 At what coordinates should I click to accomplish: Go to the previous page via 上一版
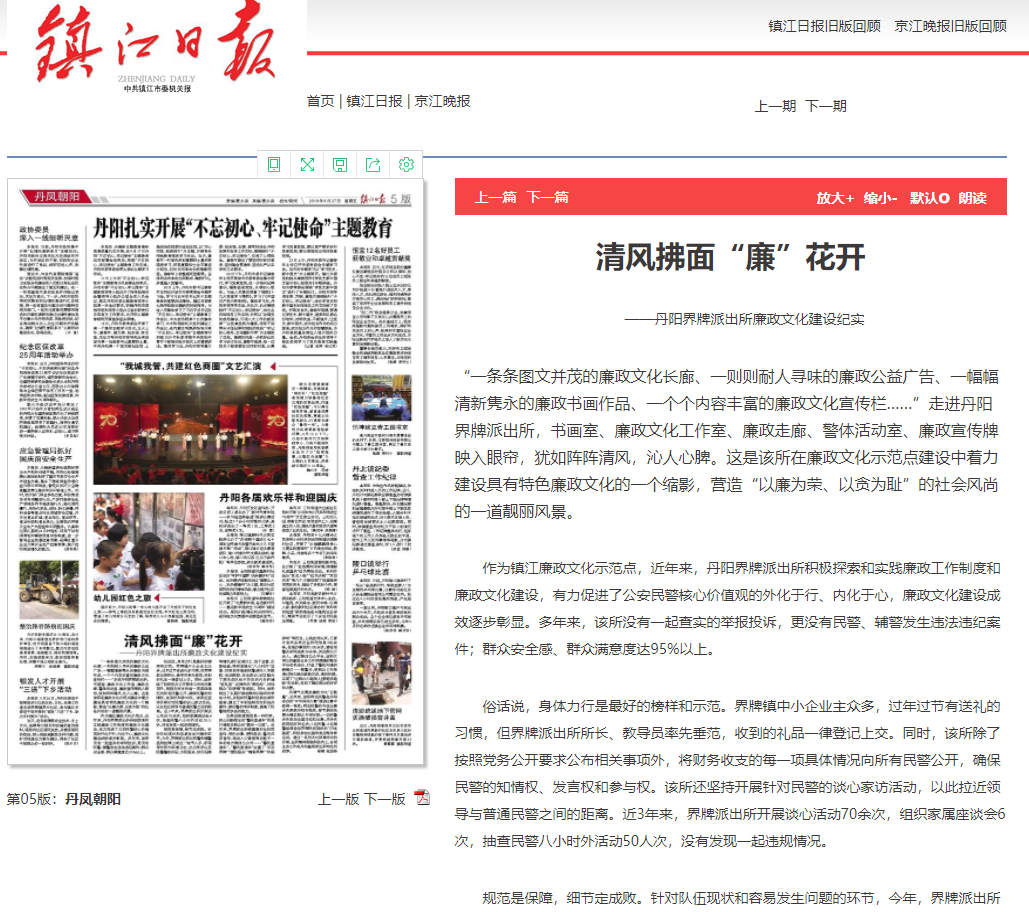tap(338, 799)
